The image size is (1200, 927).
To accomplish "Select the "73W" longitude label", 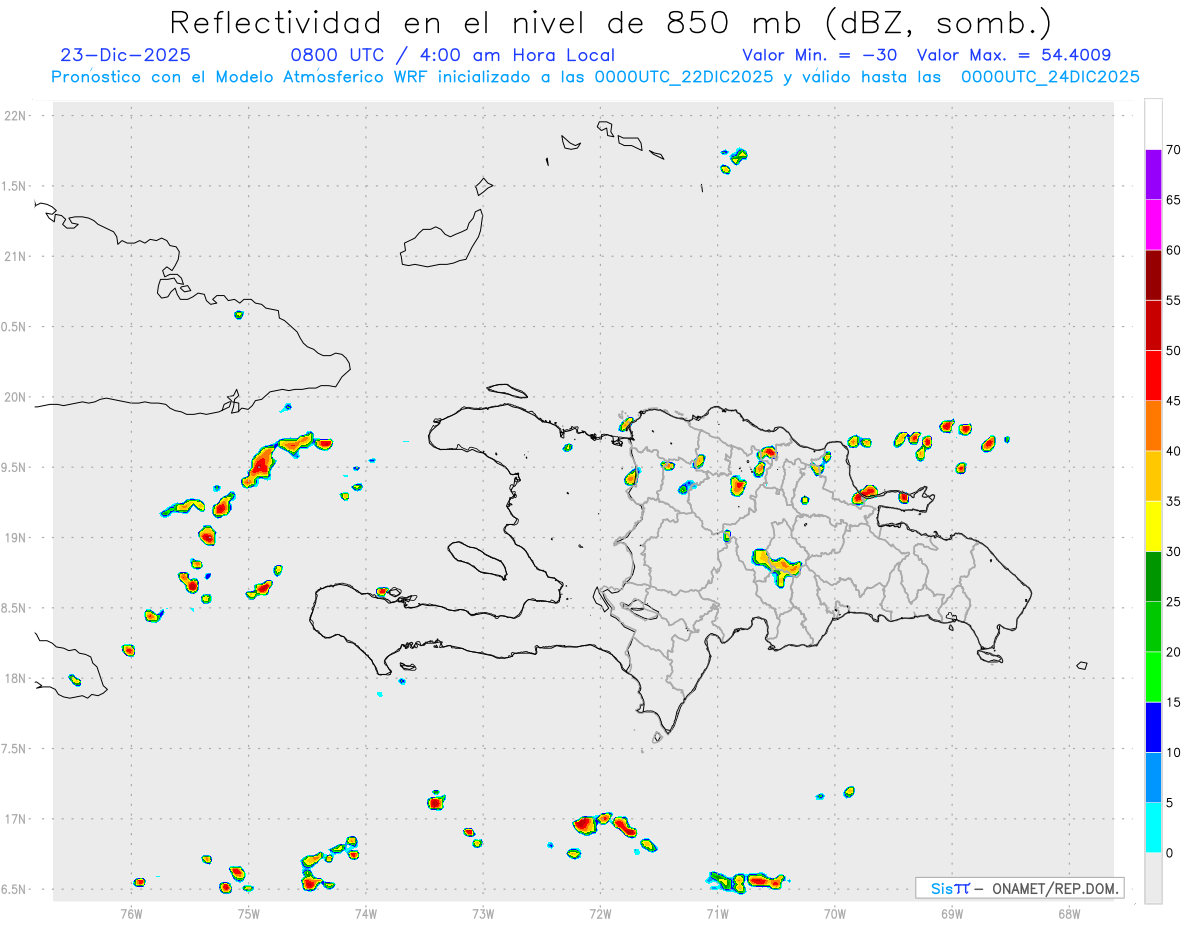I will point(483,913).
